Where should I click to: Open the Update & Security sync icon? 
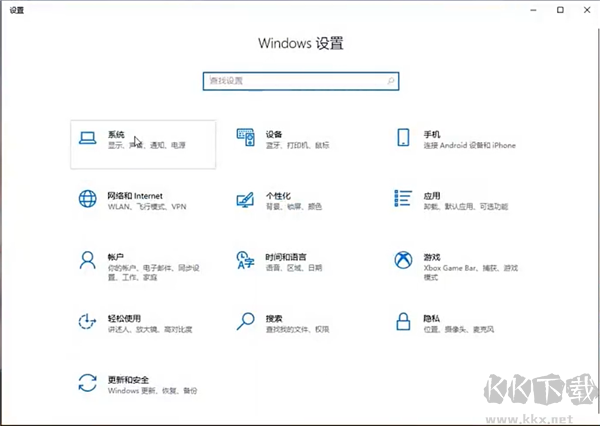(87, 383)
